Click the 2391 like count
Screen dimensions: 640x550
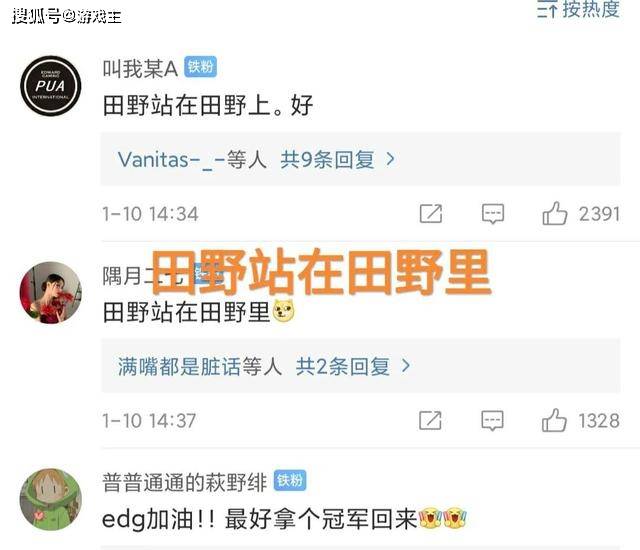click(x=600, y=214)
